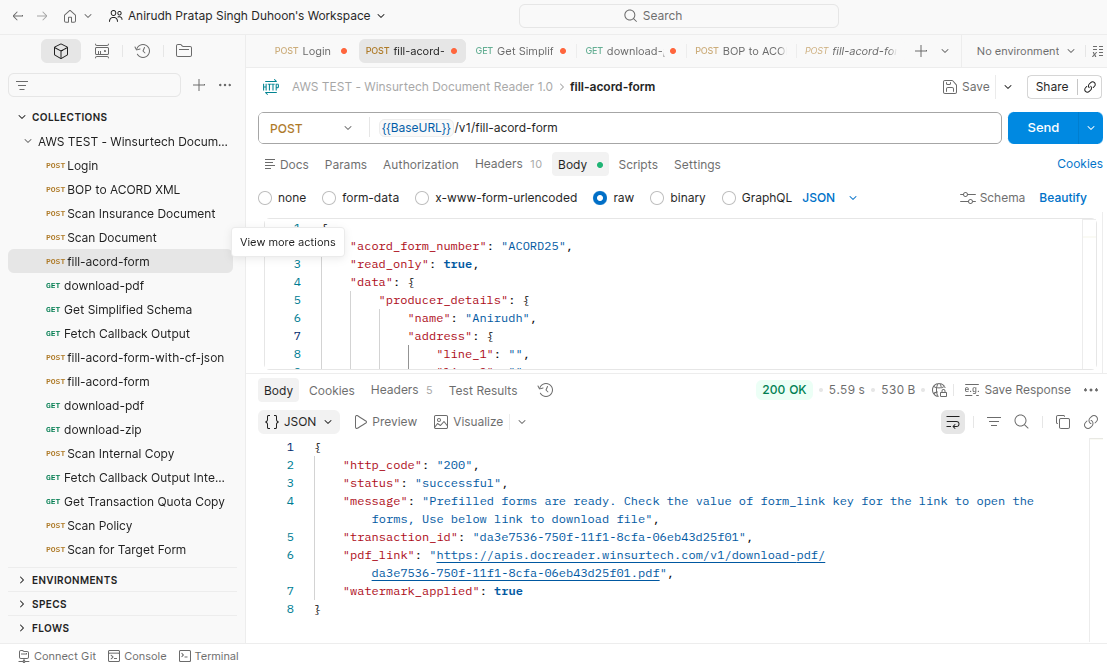Open the POST method dropdown
This screenshot has height=666, width=1107.
pyautogui.click(x=311, y=129)
